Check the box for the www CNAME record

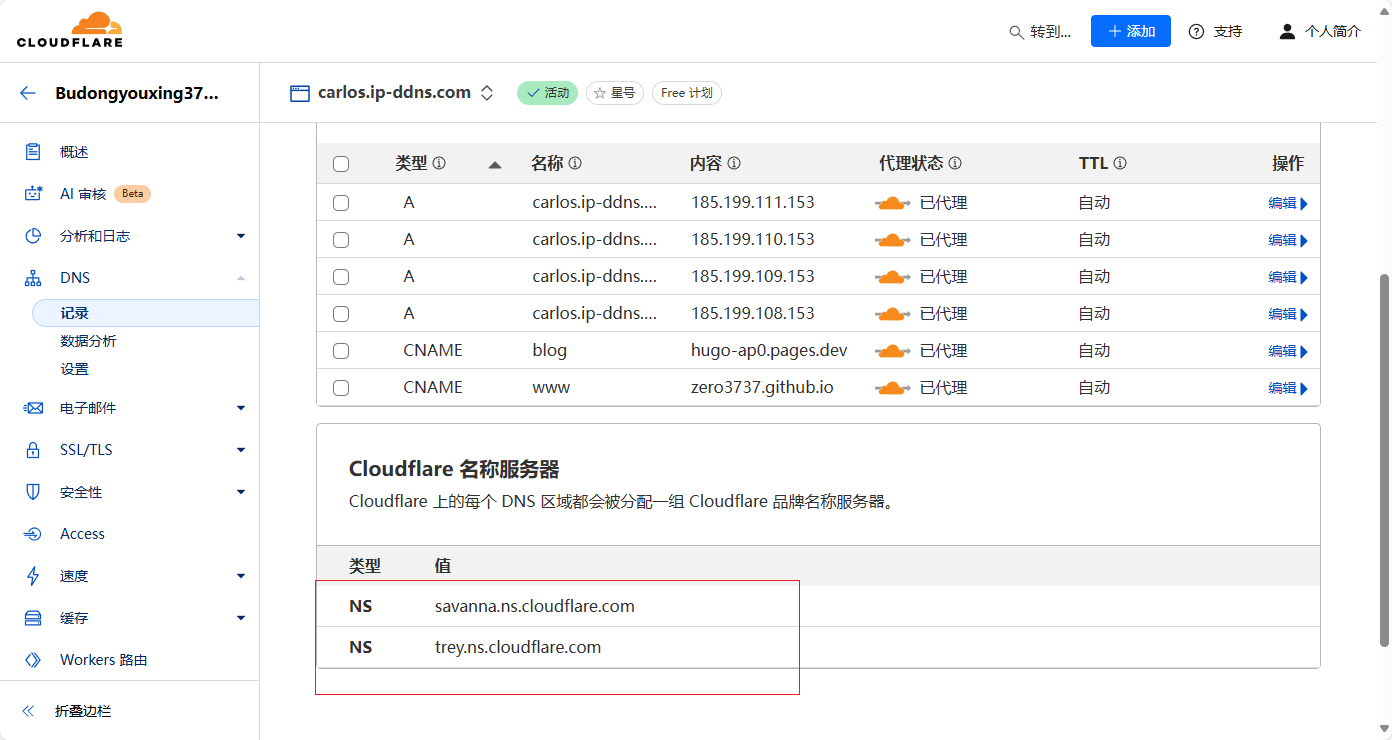(341, 388)
